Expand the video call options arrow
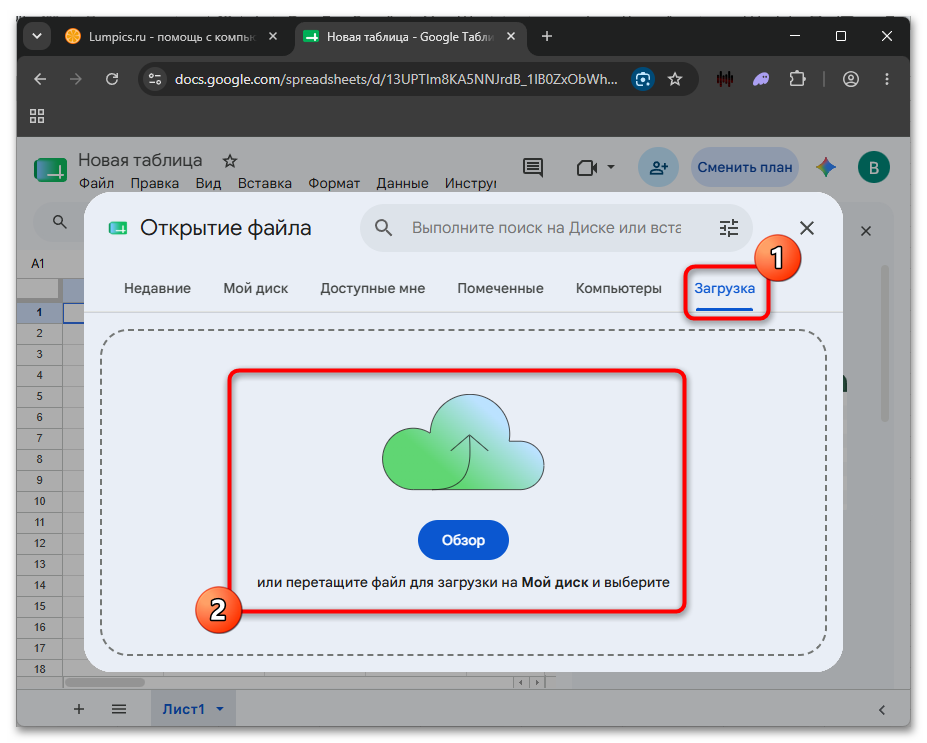927x743 pixels. (611, 167)
